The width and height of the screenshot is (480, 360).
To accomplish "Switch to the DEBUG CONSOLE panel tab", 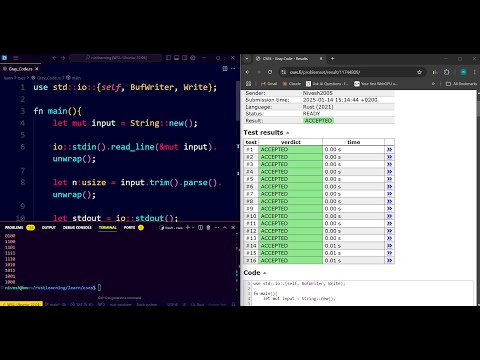I will 77,228.
